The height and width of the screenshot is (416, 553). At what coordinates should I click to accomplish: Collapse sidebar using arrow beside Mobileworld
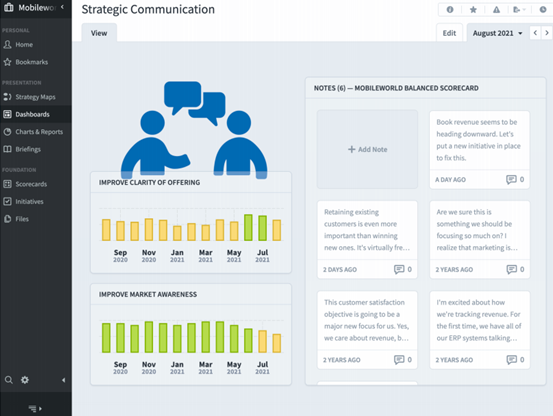[x=62, y=7]
